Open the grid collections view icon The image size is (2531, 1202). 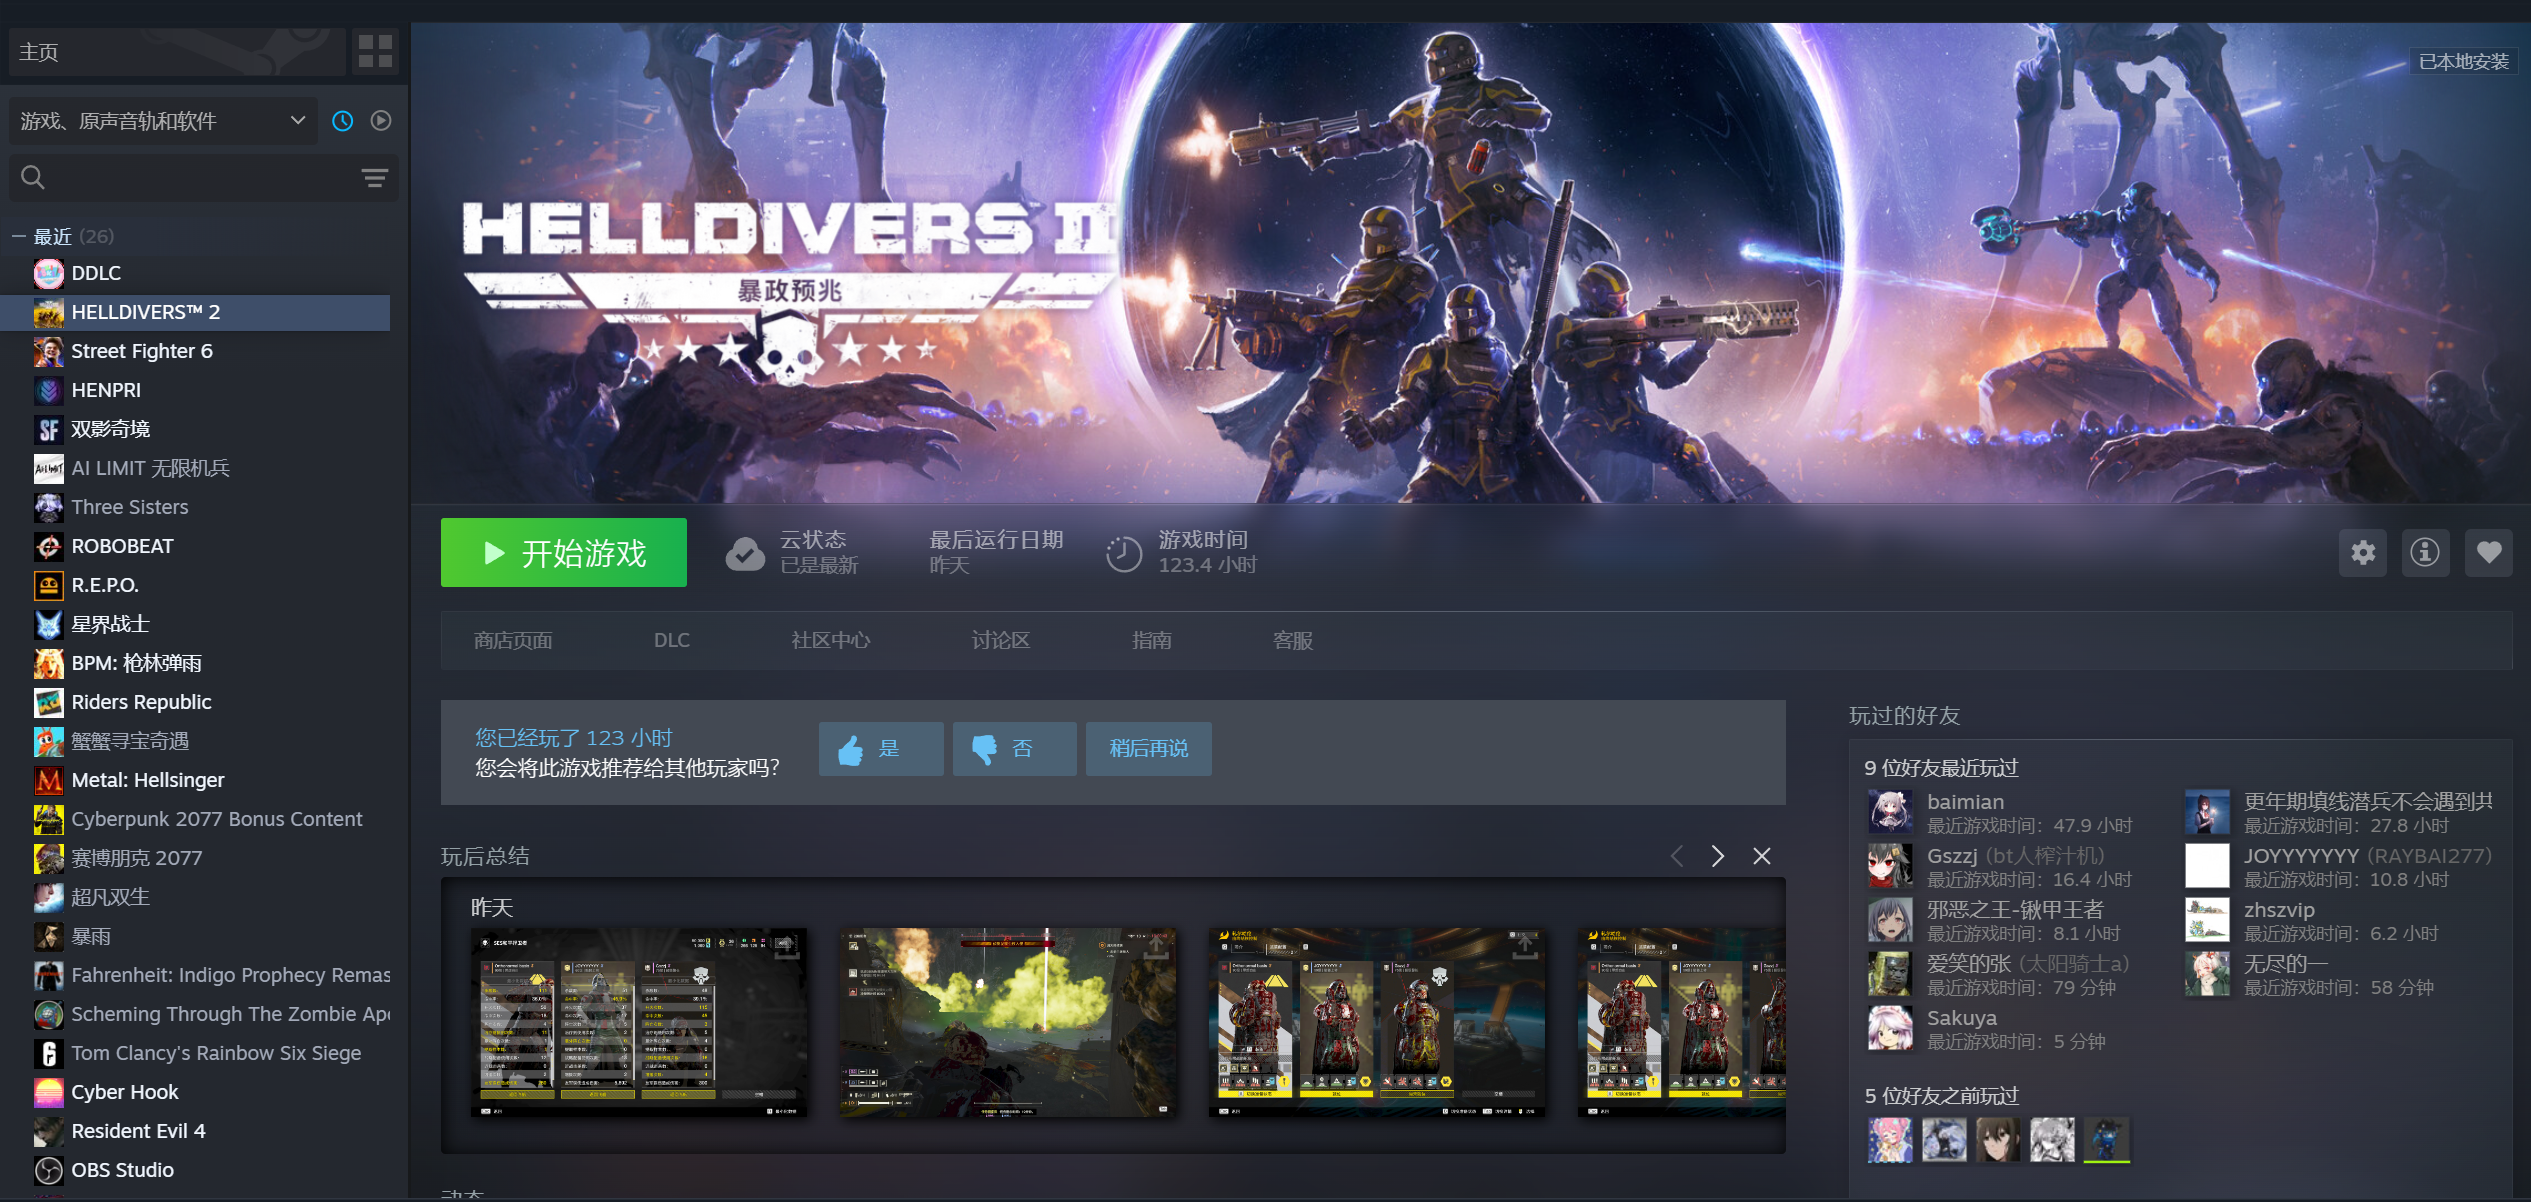click(x=375, y=51)
